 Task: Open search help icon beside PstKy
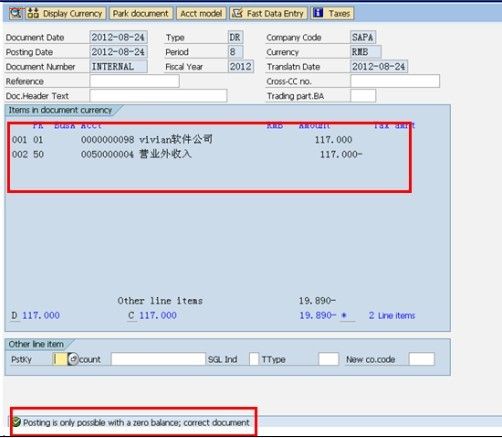73,359
